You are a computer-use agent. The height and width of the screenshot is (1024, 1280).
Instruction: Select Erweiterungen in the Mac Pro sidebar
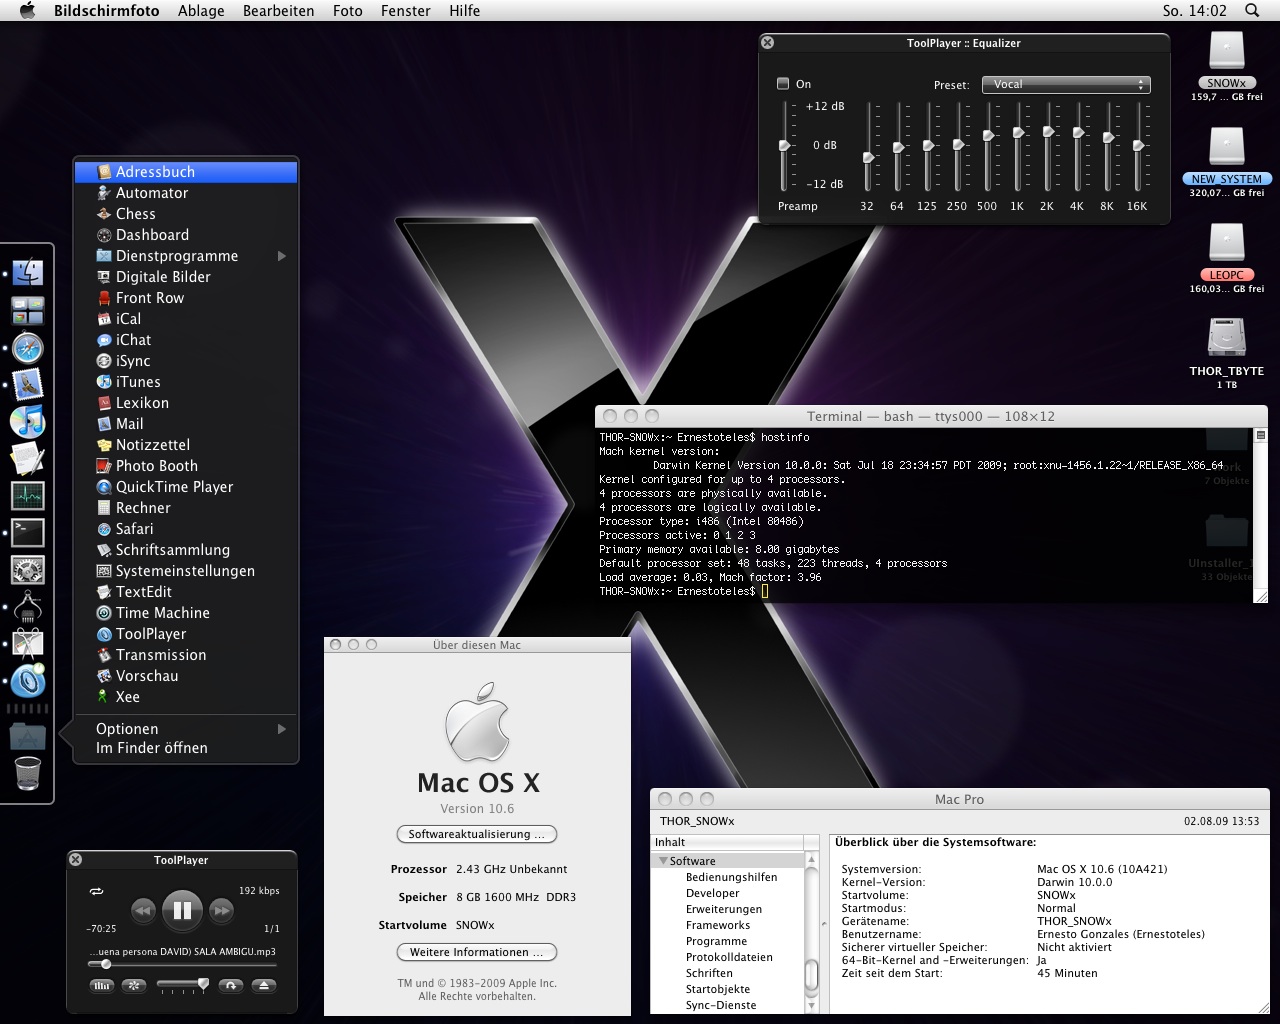724,909
